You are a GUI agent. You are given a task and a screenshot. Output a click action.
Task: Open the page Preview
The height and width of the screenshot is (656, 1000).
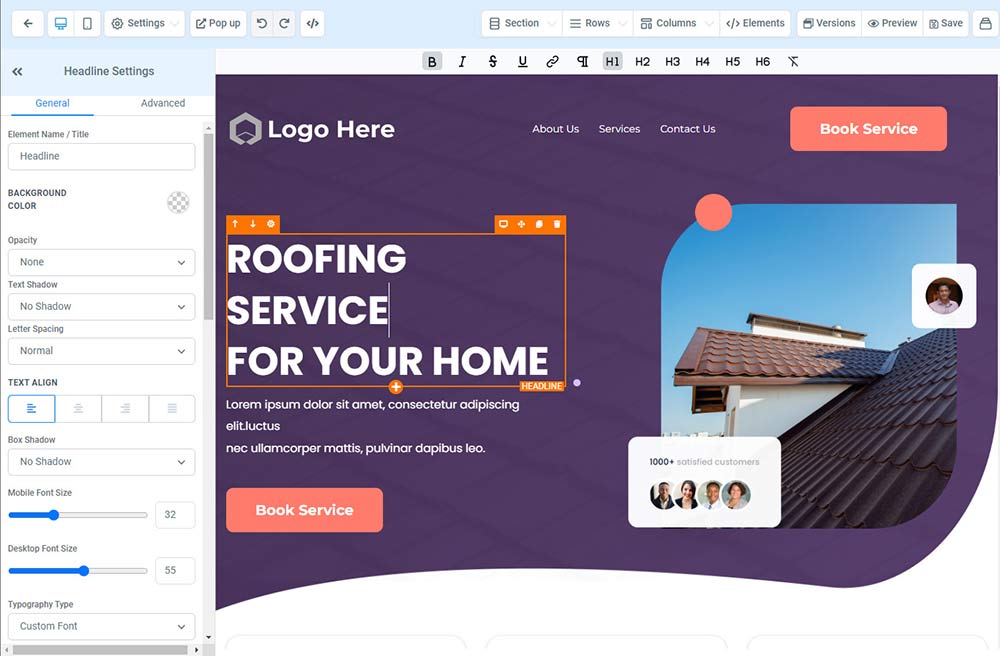coord(892,24)
